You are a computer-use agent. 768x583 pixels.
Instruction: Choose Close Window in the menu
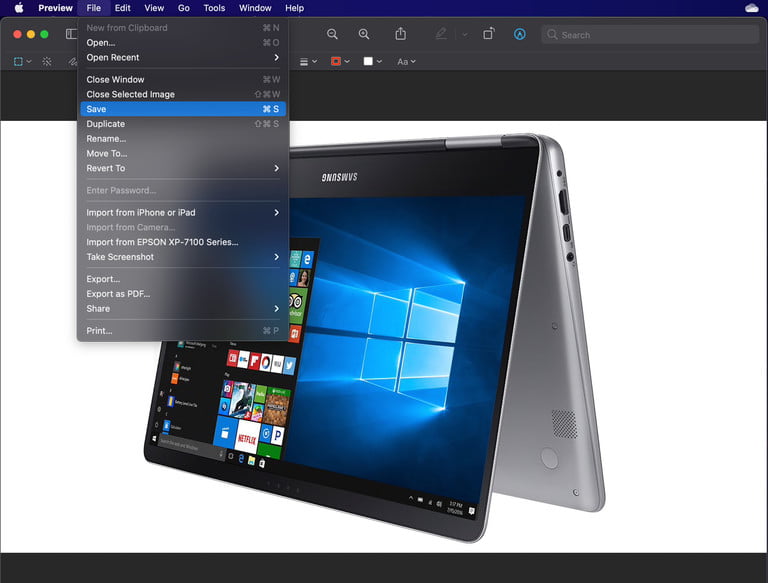point(183,79)
